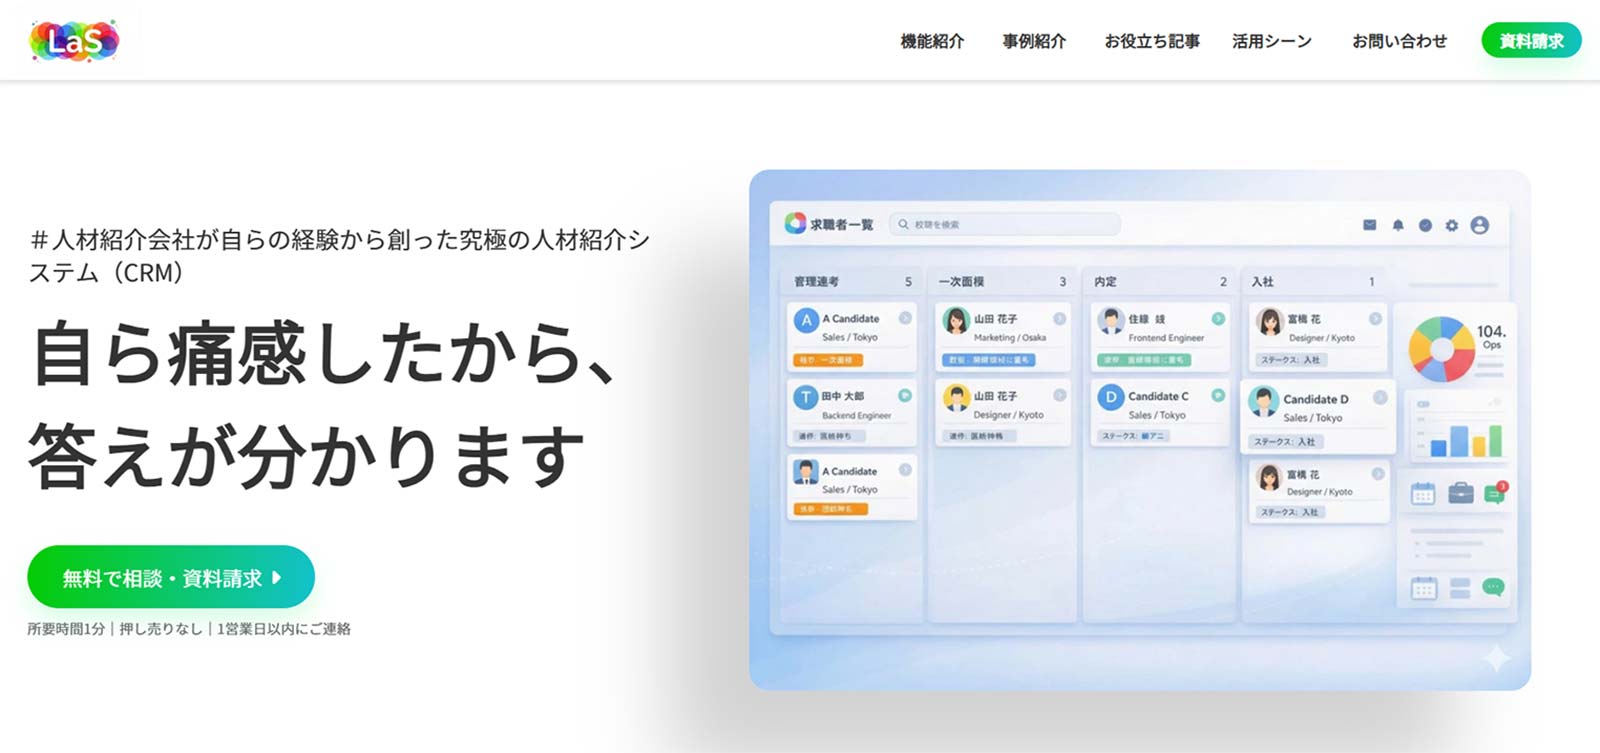Viewport: 1600px width, 753px height.
Task: Click colorful logo beside 求職者一覧
Action: (x=795, y=223)
